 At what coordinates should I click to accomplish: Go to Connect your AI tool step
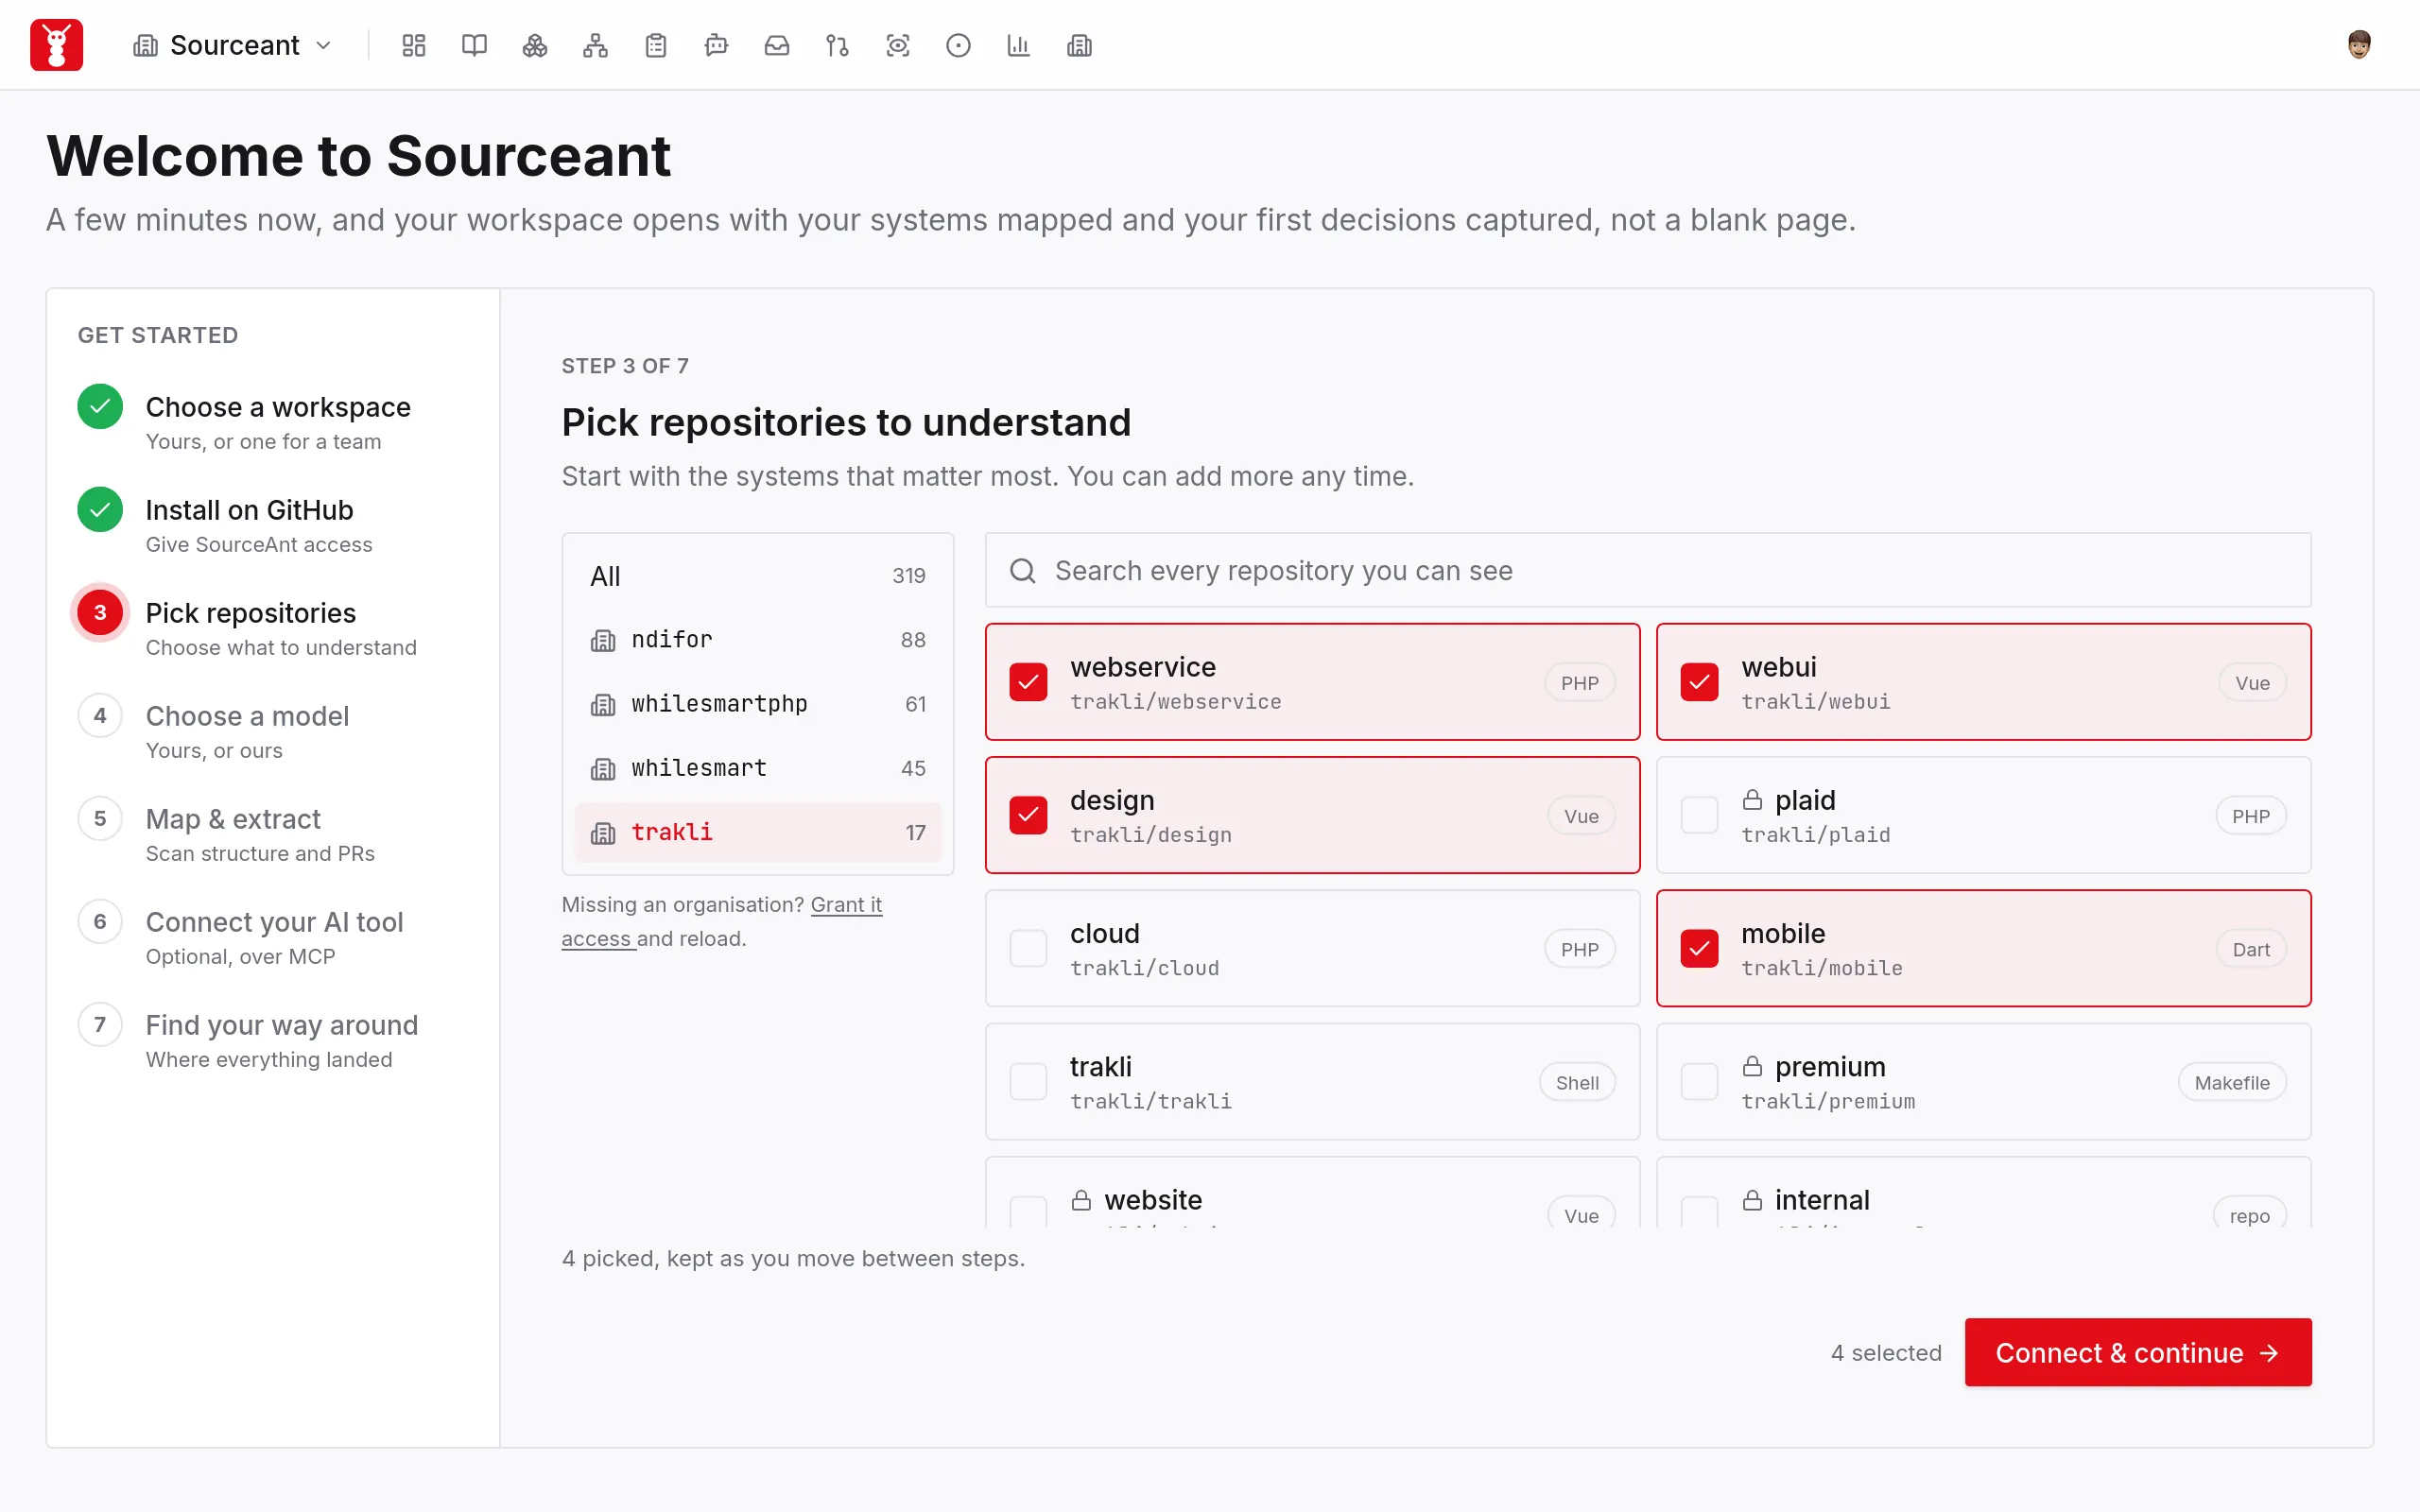point(274,937)
